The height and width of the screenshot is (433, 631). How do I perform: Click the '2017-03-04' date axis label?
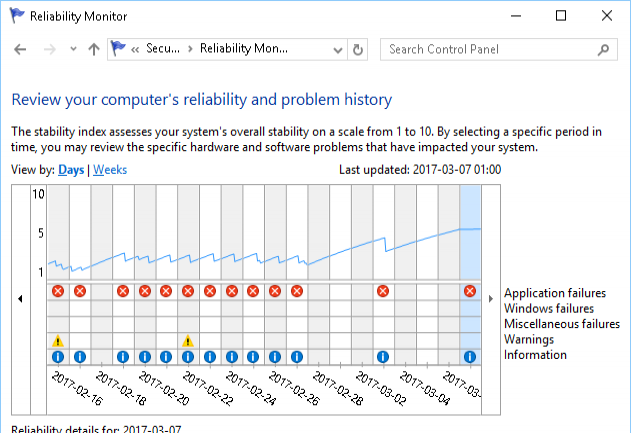(x=425, y=388)
